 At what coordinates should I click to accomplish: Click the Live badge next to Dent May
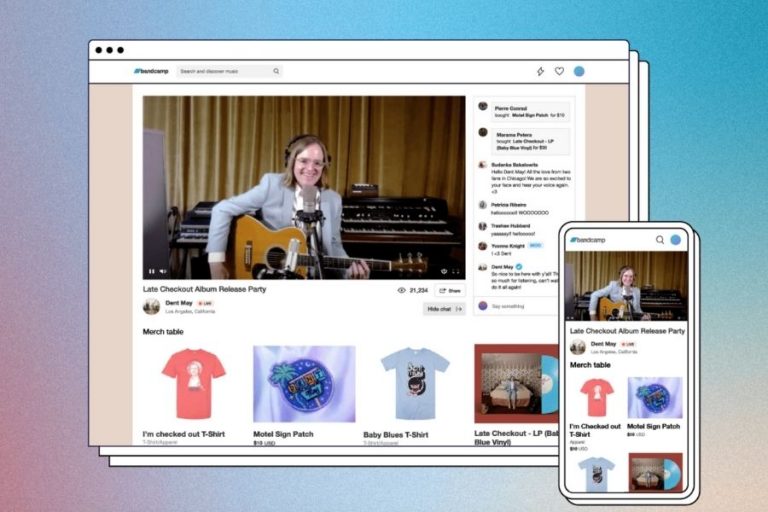tap(205, 303)
